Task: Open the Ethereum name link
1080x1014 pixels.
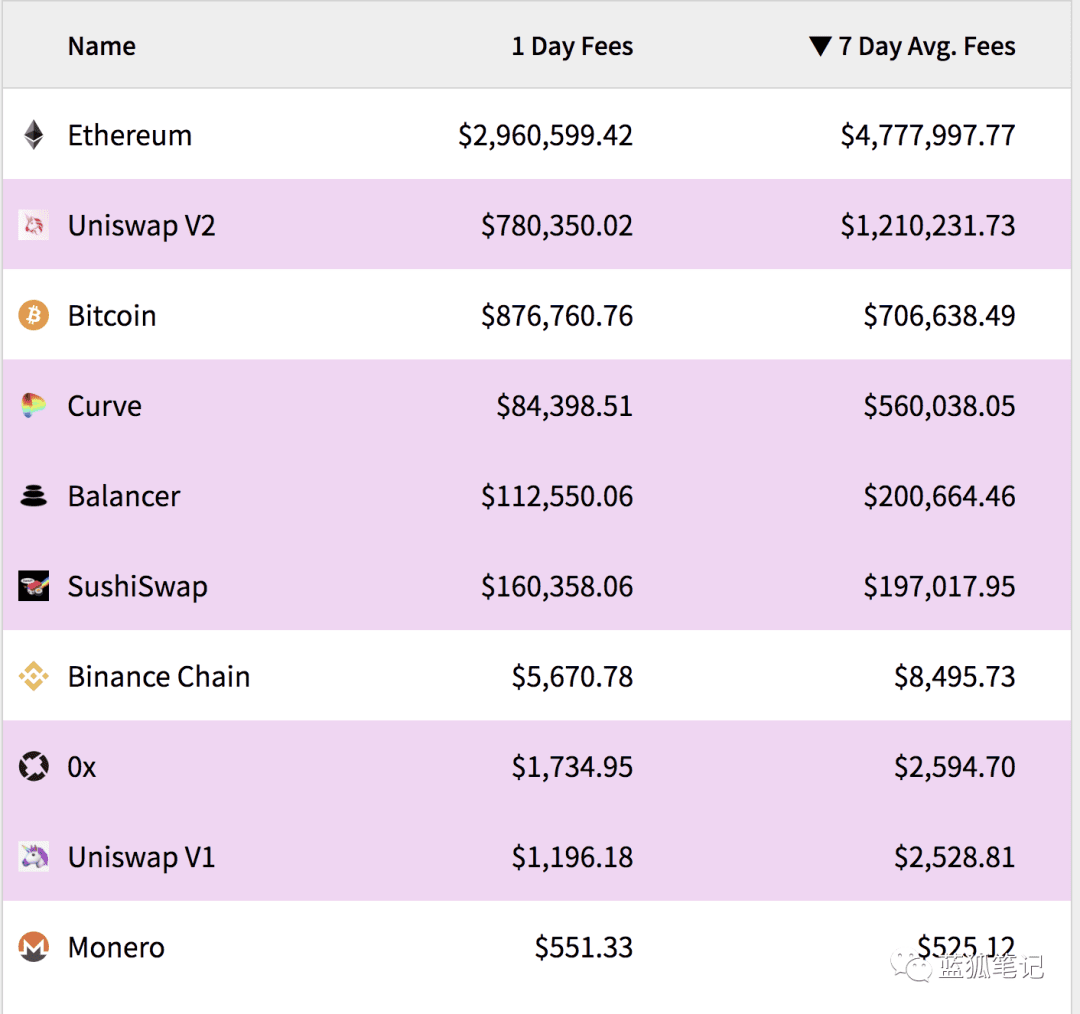Action: pos(129,135)
